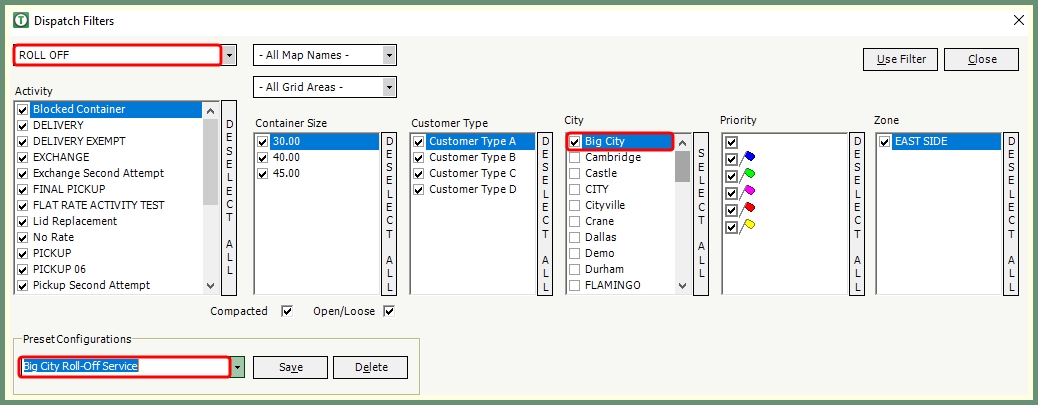
Task: Uncheck the DELIVERY activity checkbox
Action: [23, 125]
